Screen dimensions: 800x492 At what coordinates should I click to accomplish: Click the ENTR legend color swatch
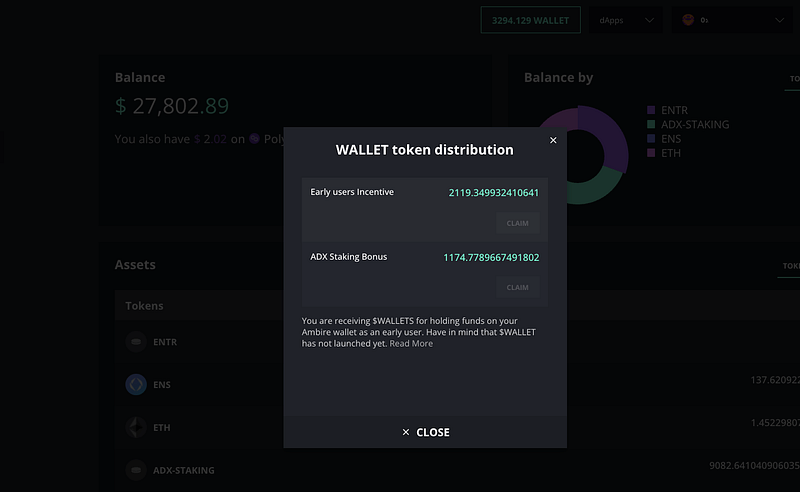(651, 110)
